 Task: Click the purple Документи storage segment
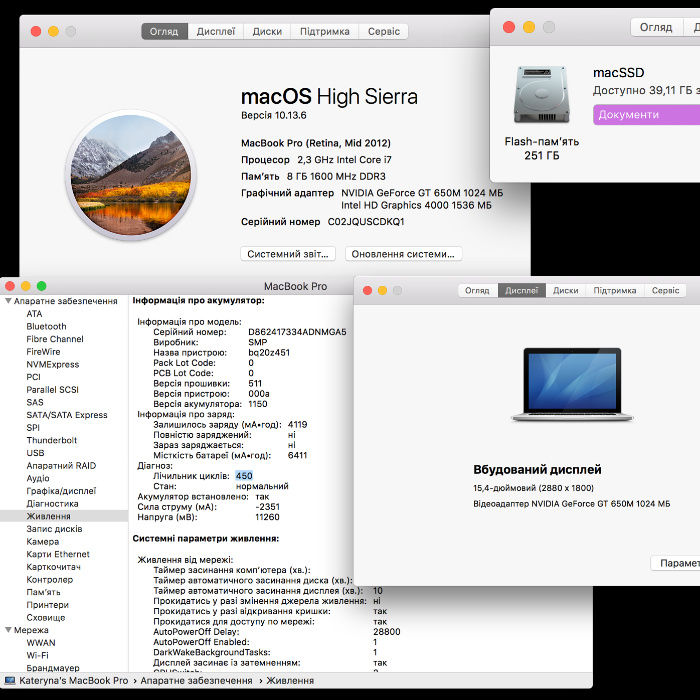point(646,115)
